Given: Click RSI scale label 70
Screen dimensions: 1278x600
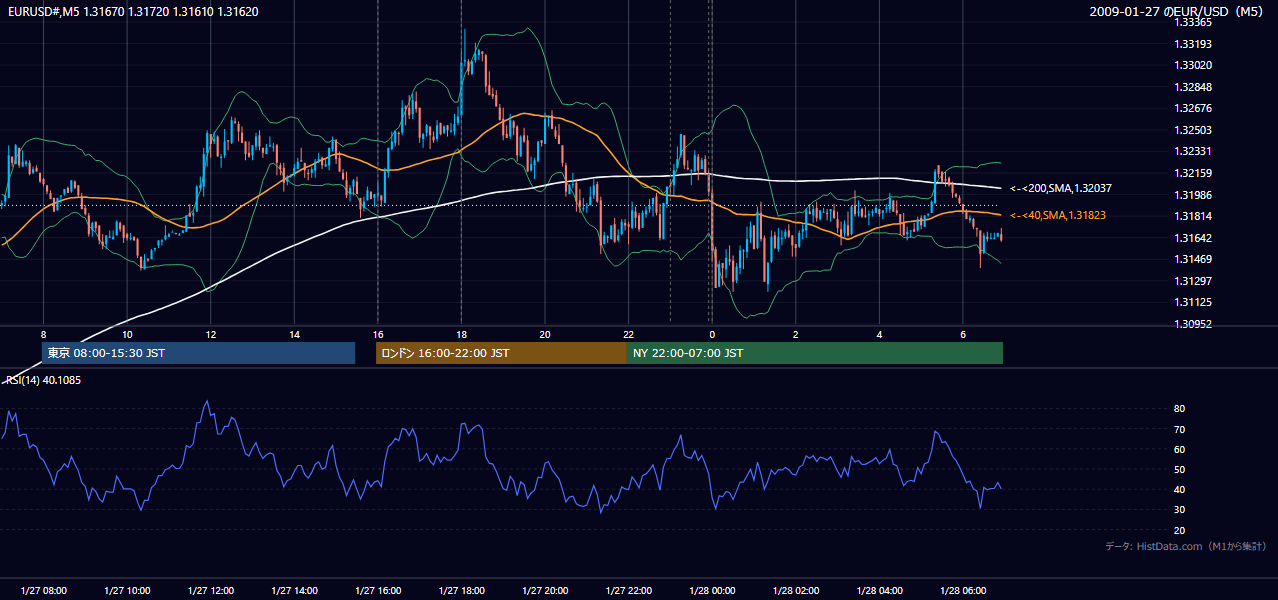Looking at the screenshot, I should click(1180, 429).
